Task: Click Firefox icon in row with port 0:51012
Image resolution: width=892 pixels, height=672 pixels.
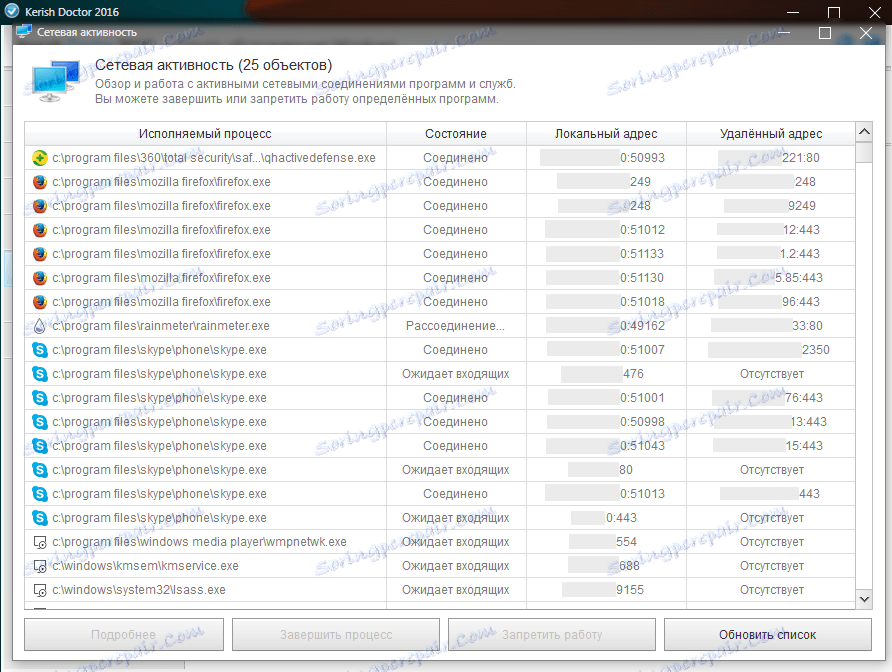Action: tap(40, 230)
